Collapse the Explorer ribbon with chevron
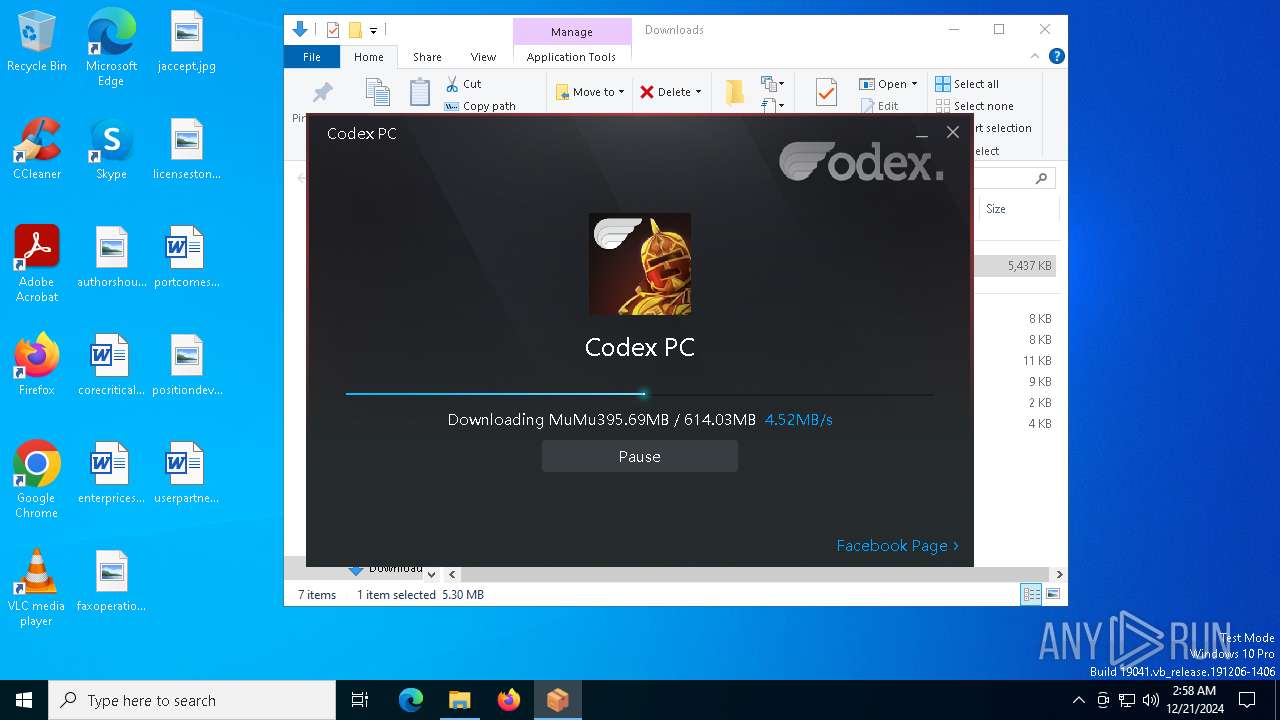The height and width of the screenshot is (720, 1280). pyautogui.click(x=1035, y=56)
